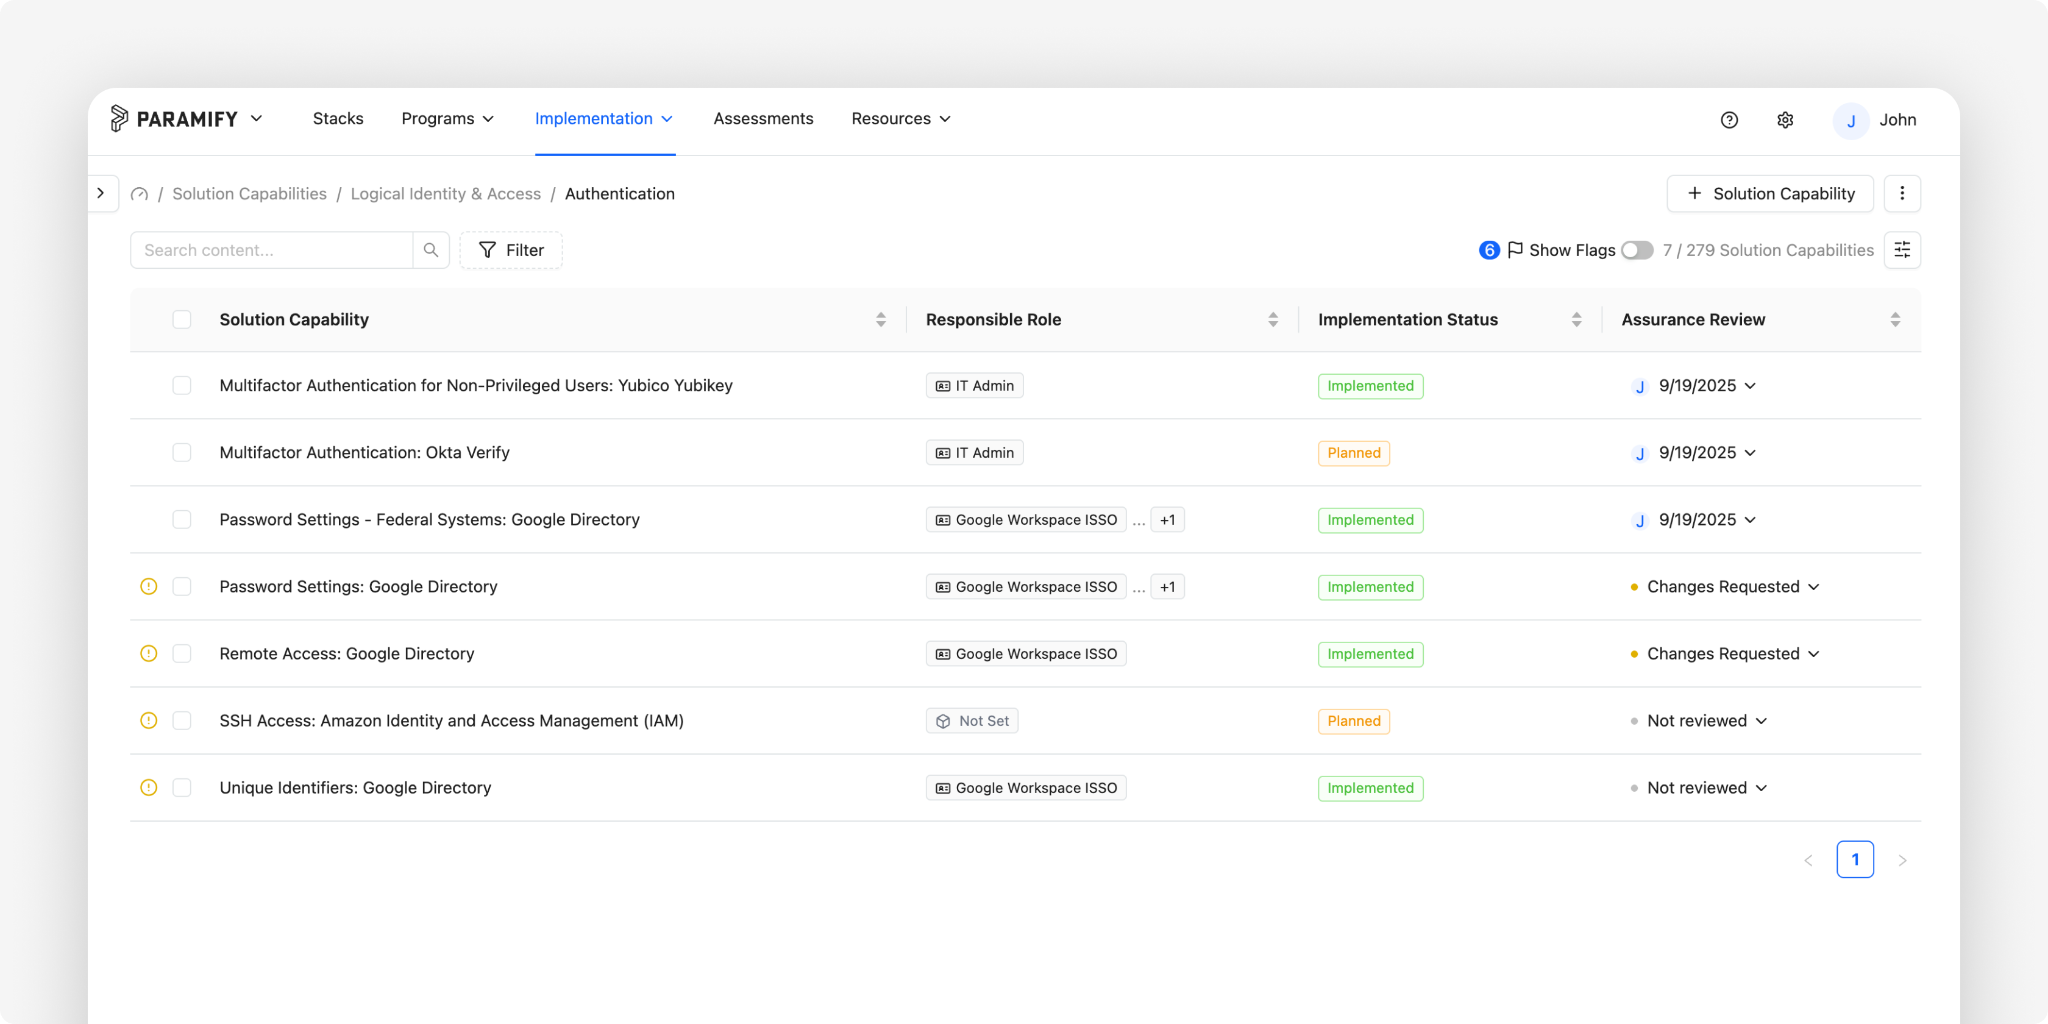Open Not reviewed dropdown on SSH Access row
The height and width of the screenshot is (1024, 2048).
1699,721
